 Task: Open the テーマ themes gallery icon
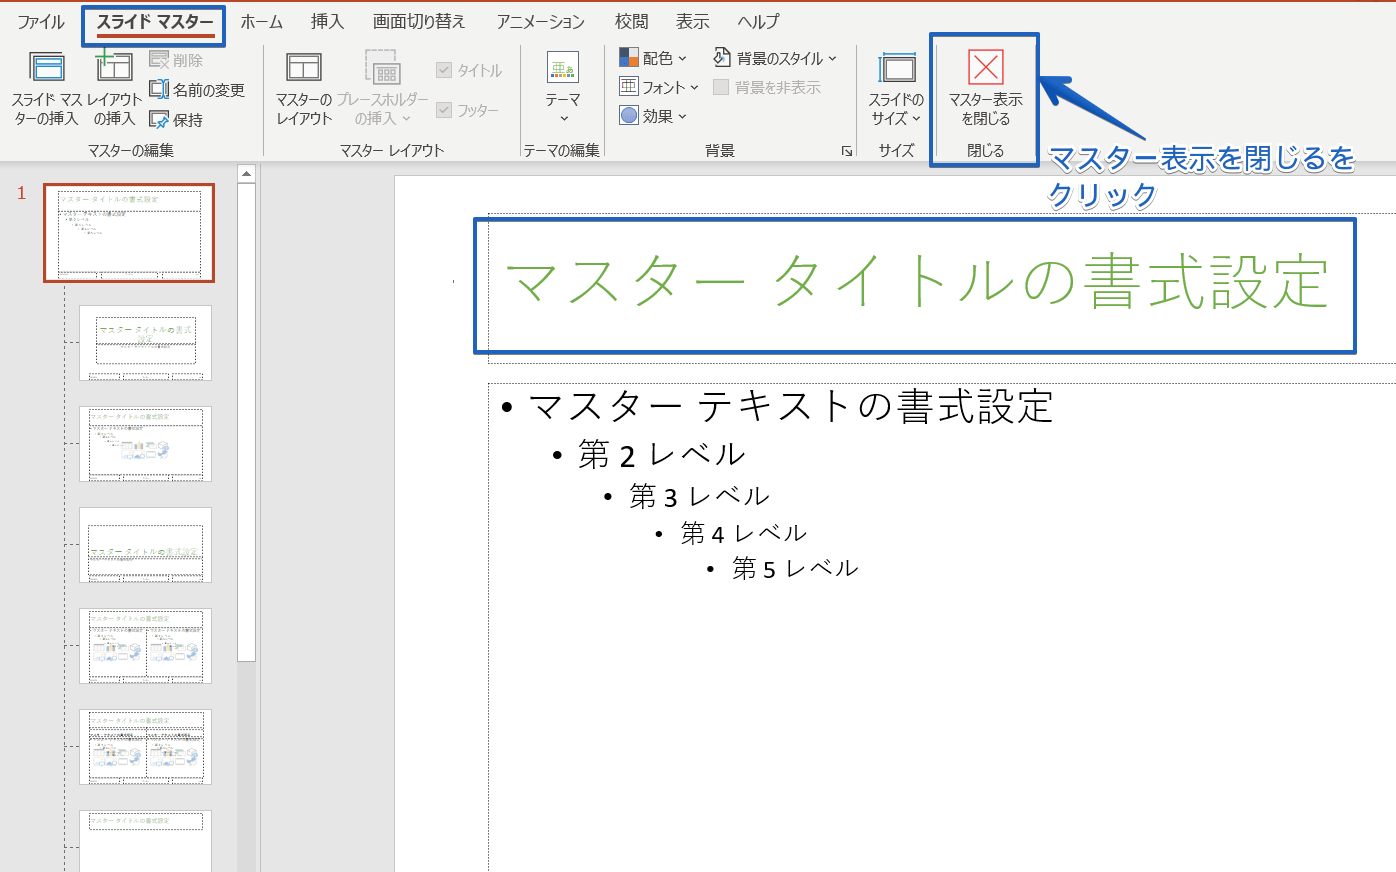563,67
